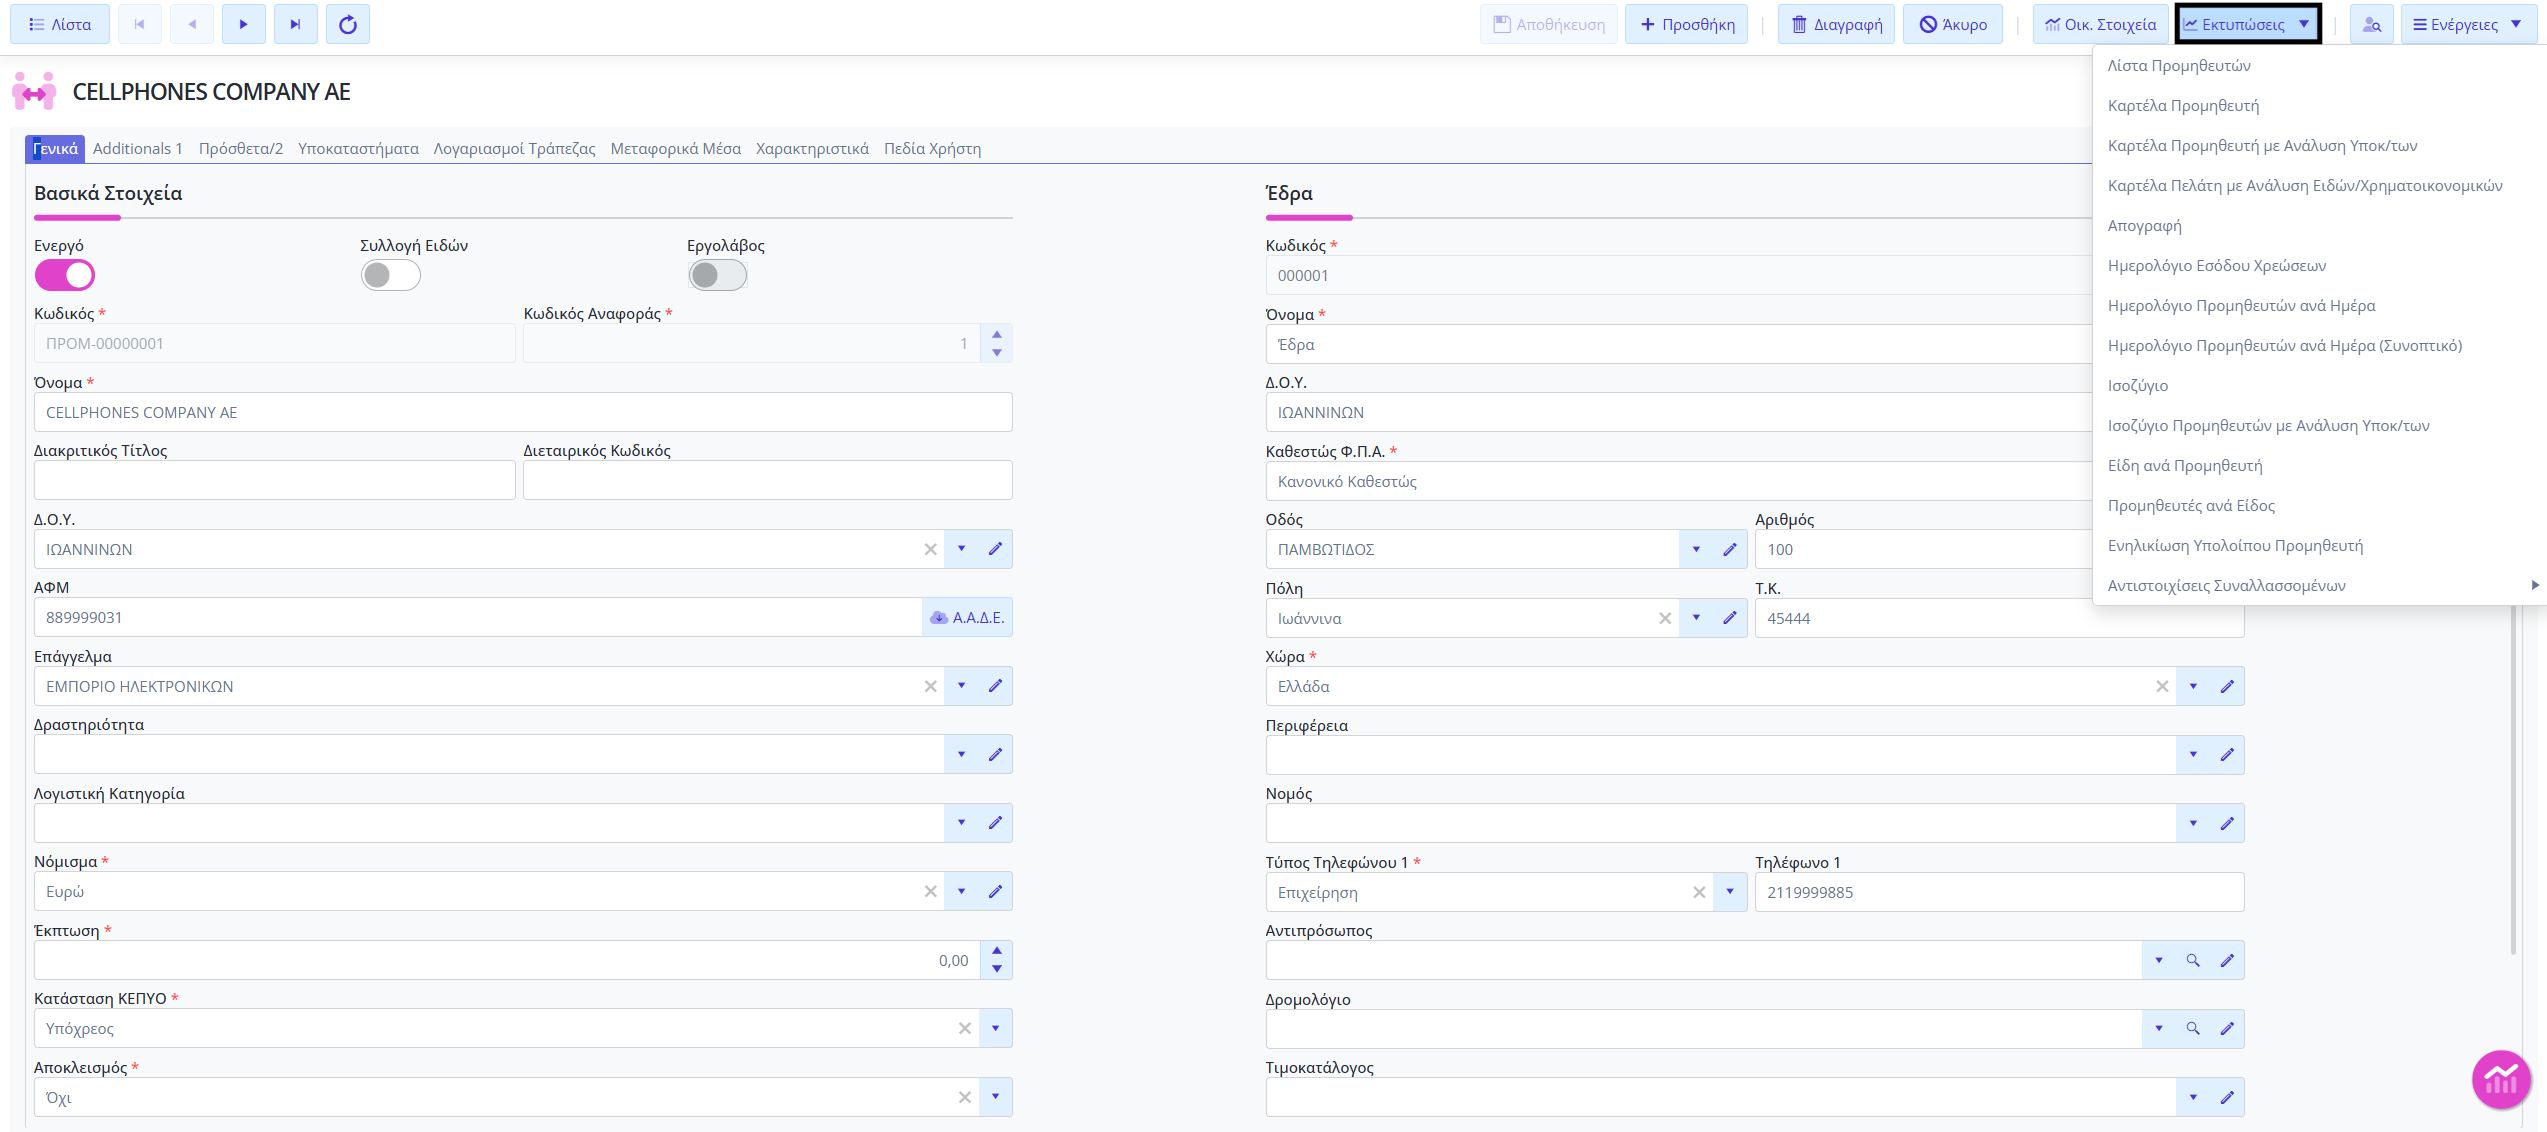Clear the Αποκλεισμός Όχι value
Screen dimensions: 2547x1132
coord(964,1097)
